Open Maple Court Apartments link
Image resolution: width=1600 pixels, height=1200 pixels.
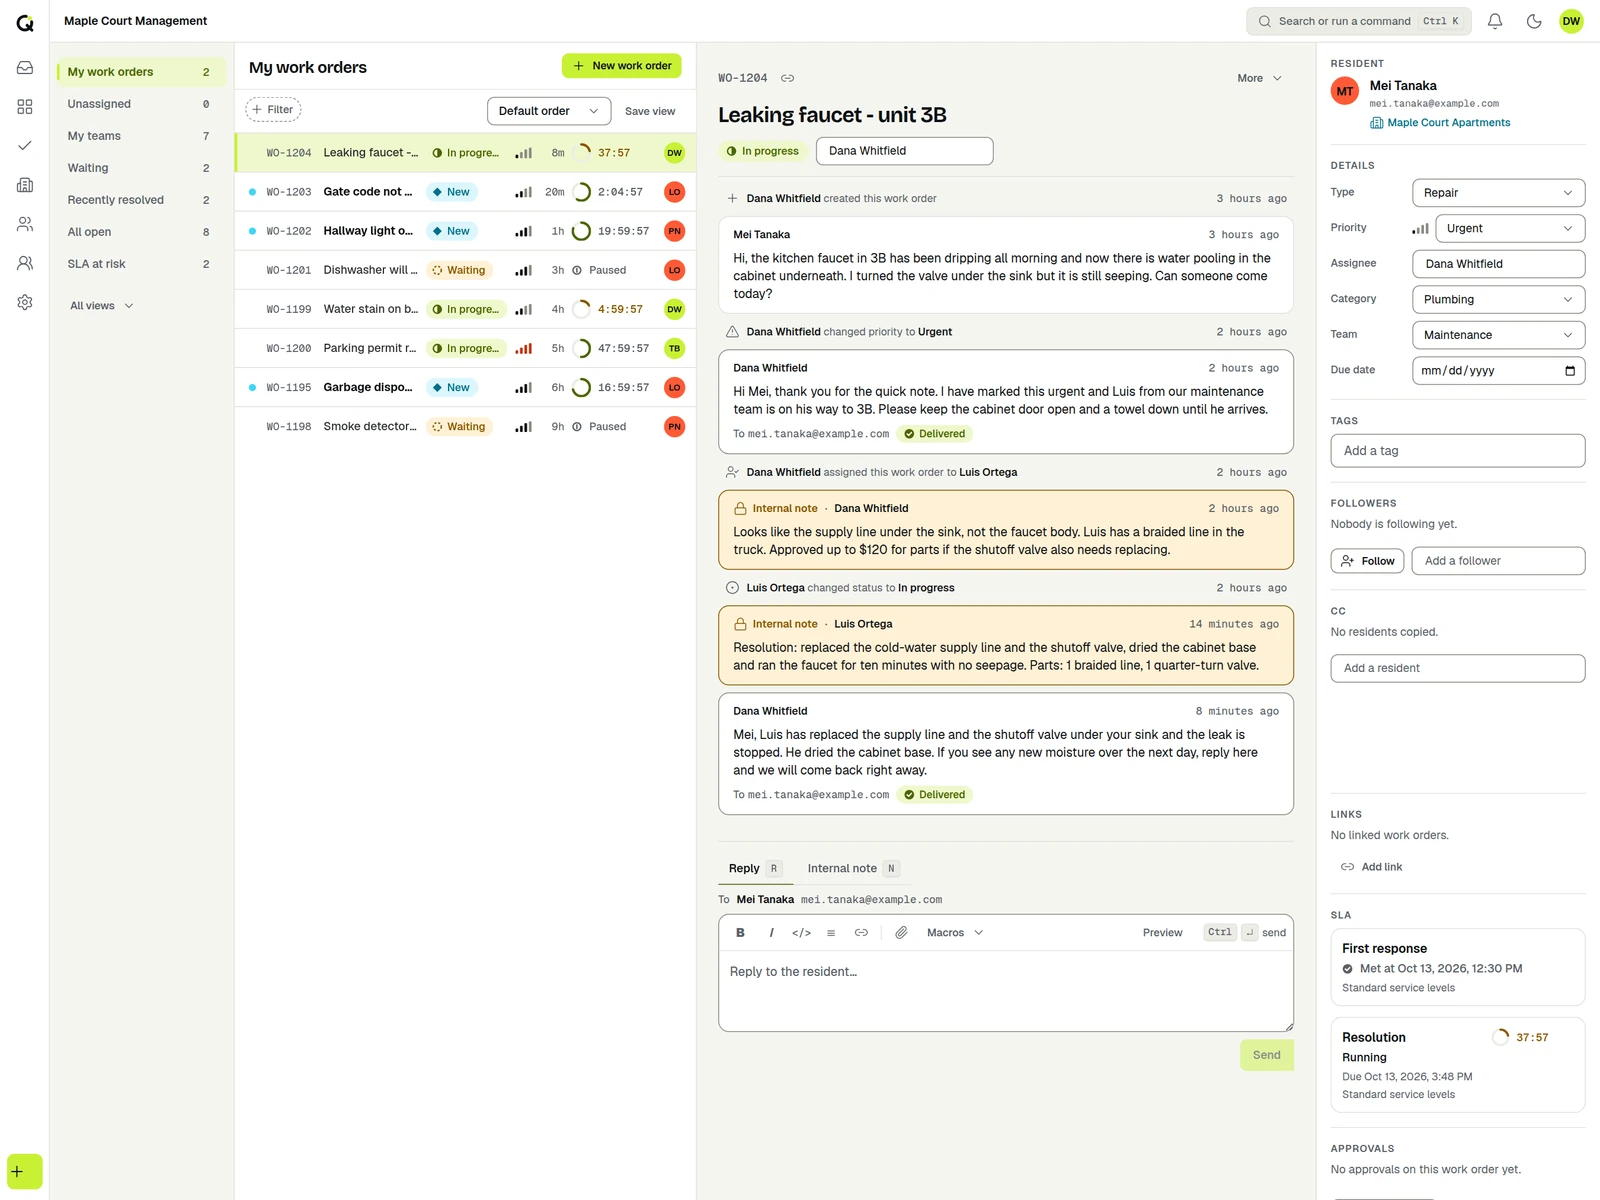[x=1440, y=123]
